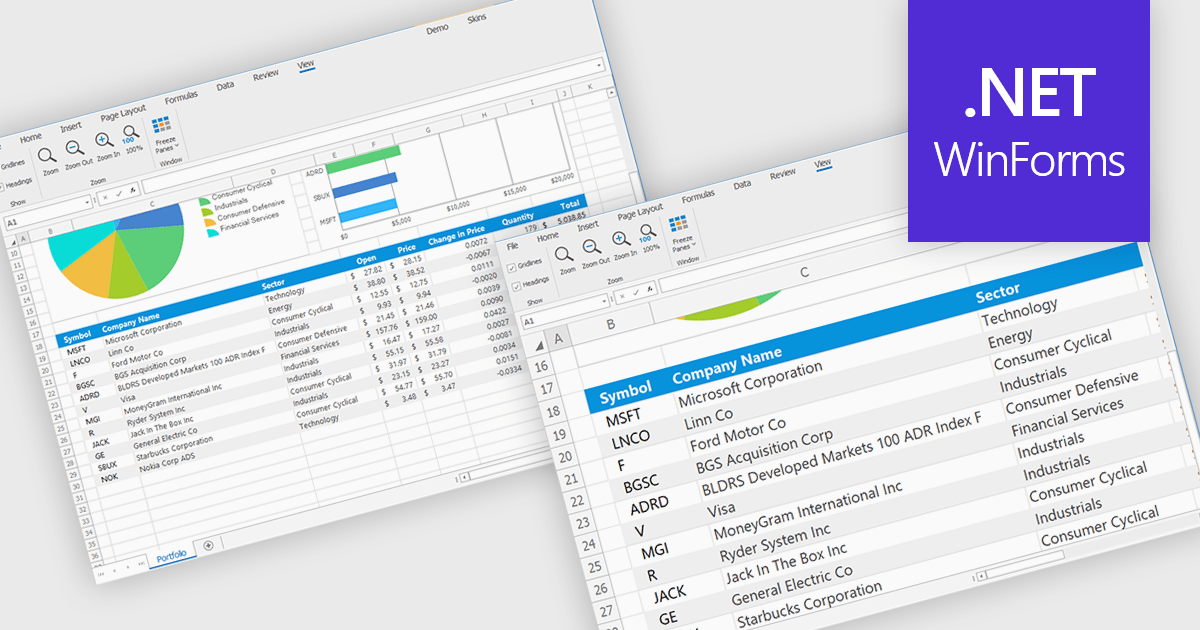
Task: Select column C header in front window
Action: coord(804,273)
